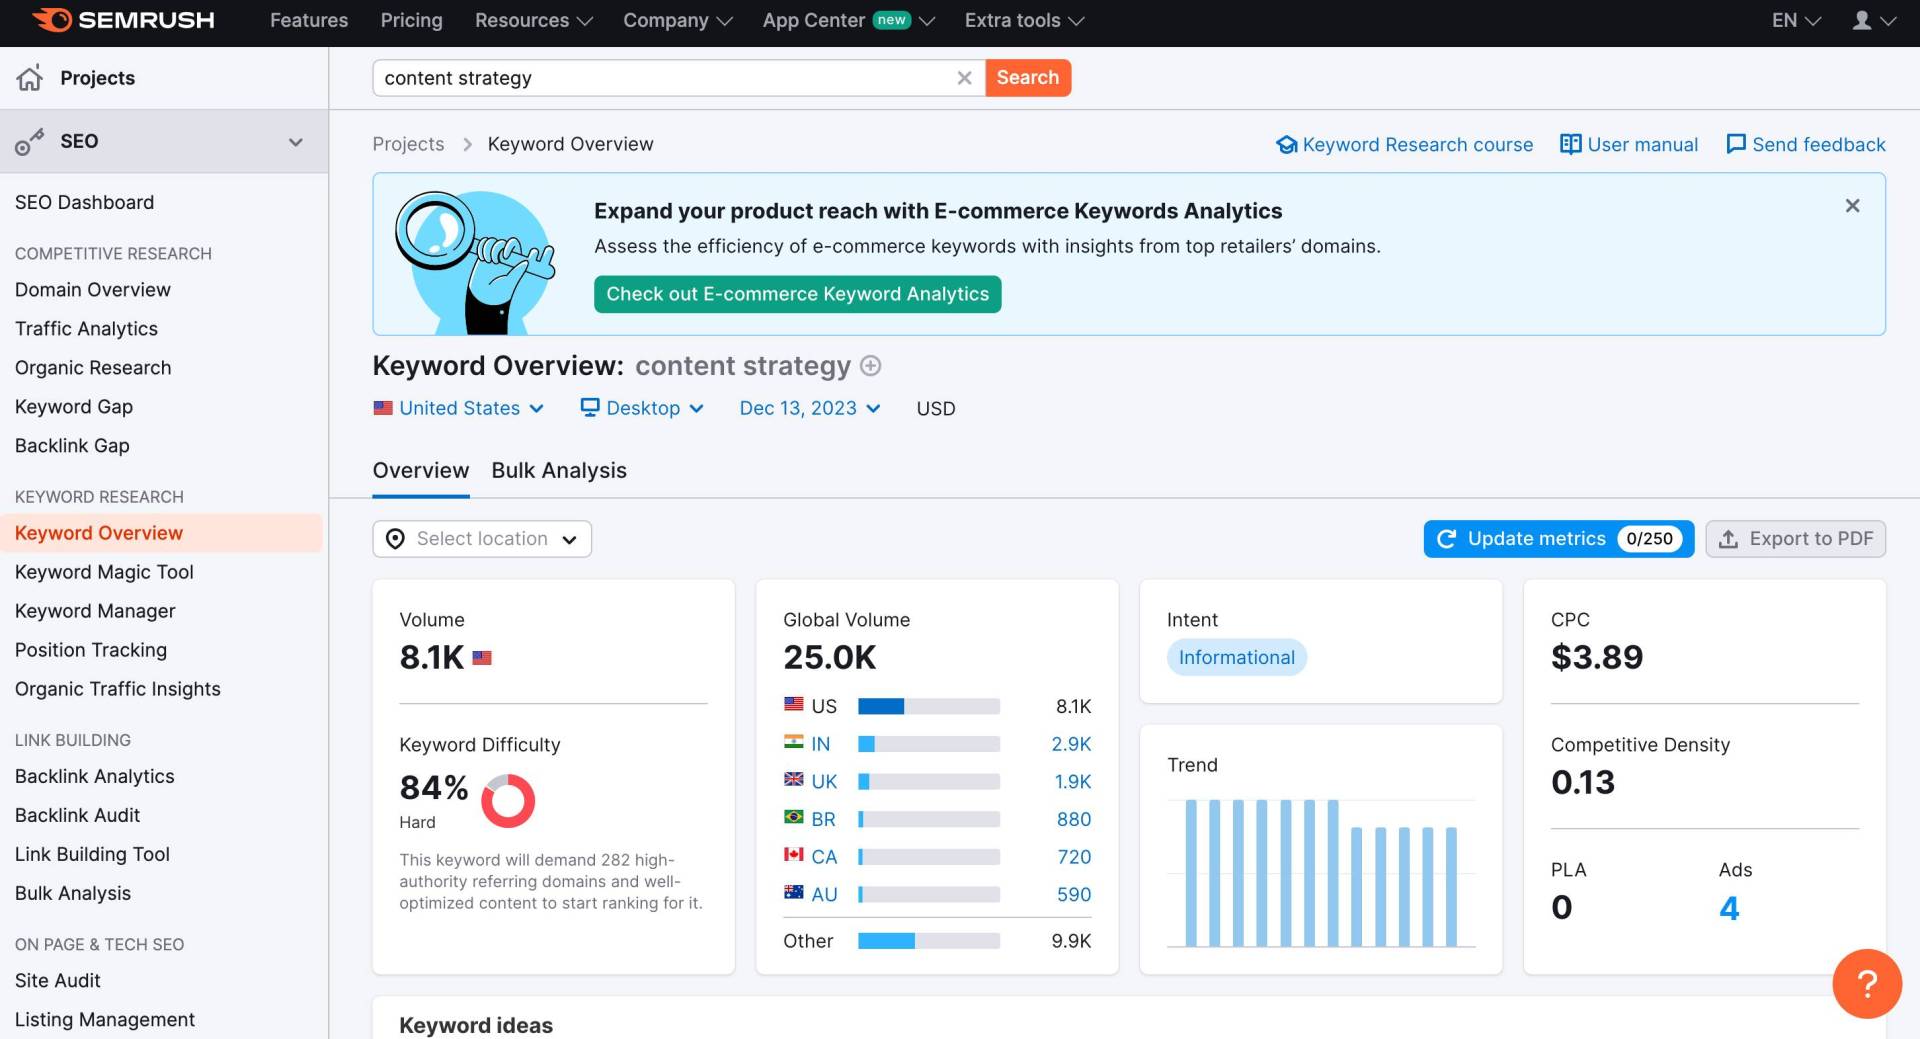Open the Dec 13, 2023 date selector
Screen dimensions: 1920x1039
[808, 408]
